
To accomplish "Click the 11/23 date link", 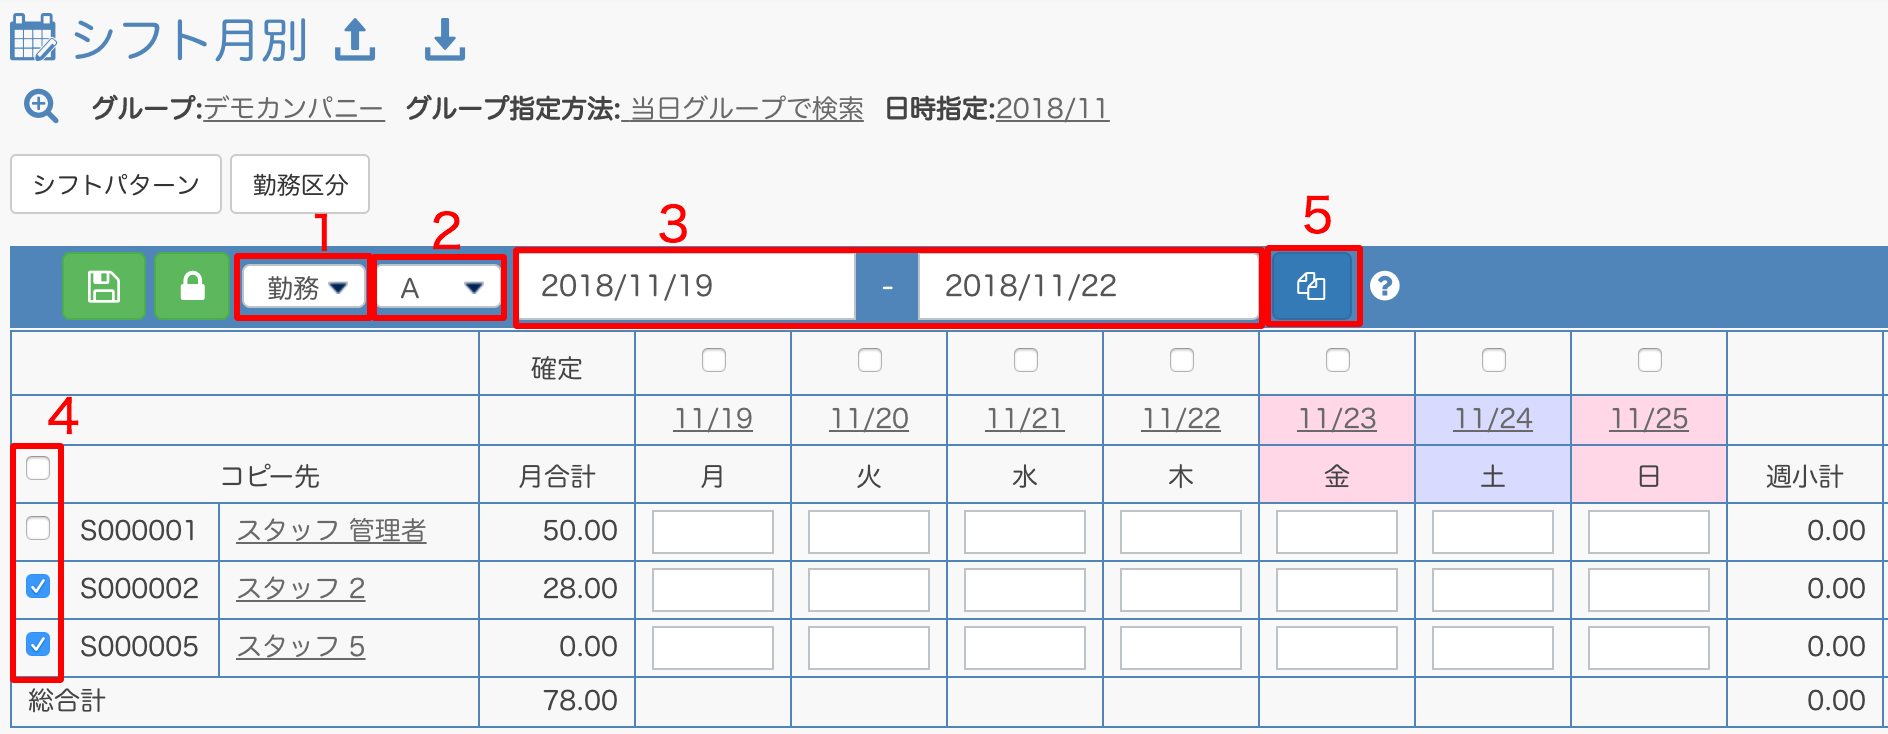I will 1337,418.
